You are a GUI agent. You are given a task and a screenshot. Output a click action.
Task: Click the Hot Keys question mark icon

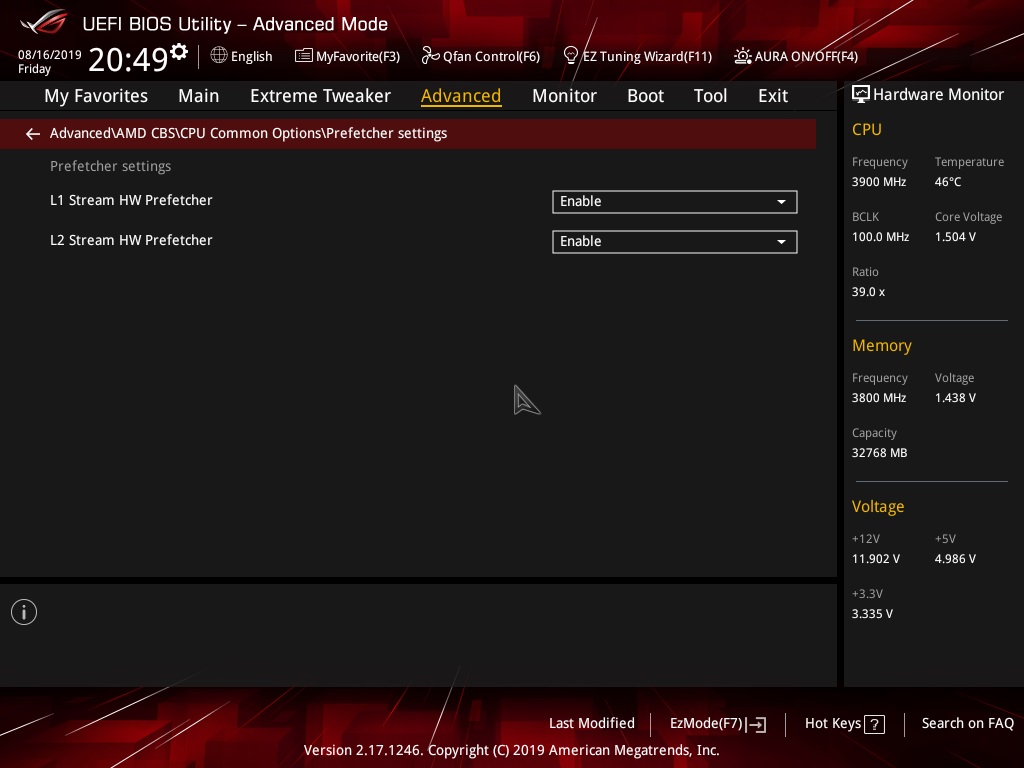pos(874,724)
